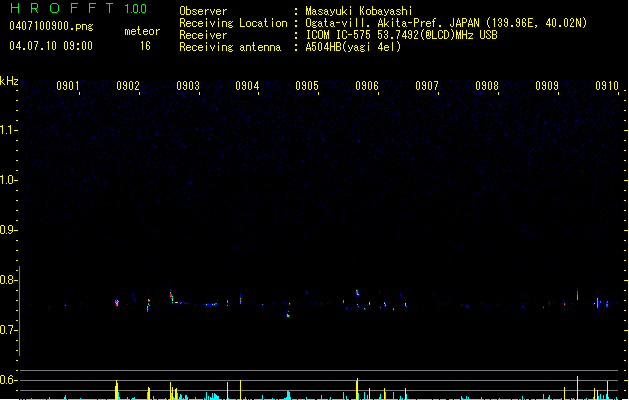629x400 pixels.
Task: Click the date stamp 04.07.10 09:00
Action: click(x=51, y=46)
